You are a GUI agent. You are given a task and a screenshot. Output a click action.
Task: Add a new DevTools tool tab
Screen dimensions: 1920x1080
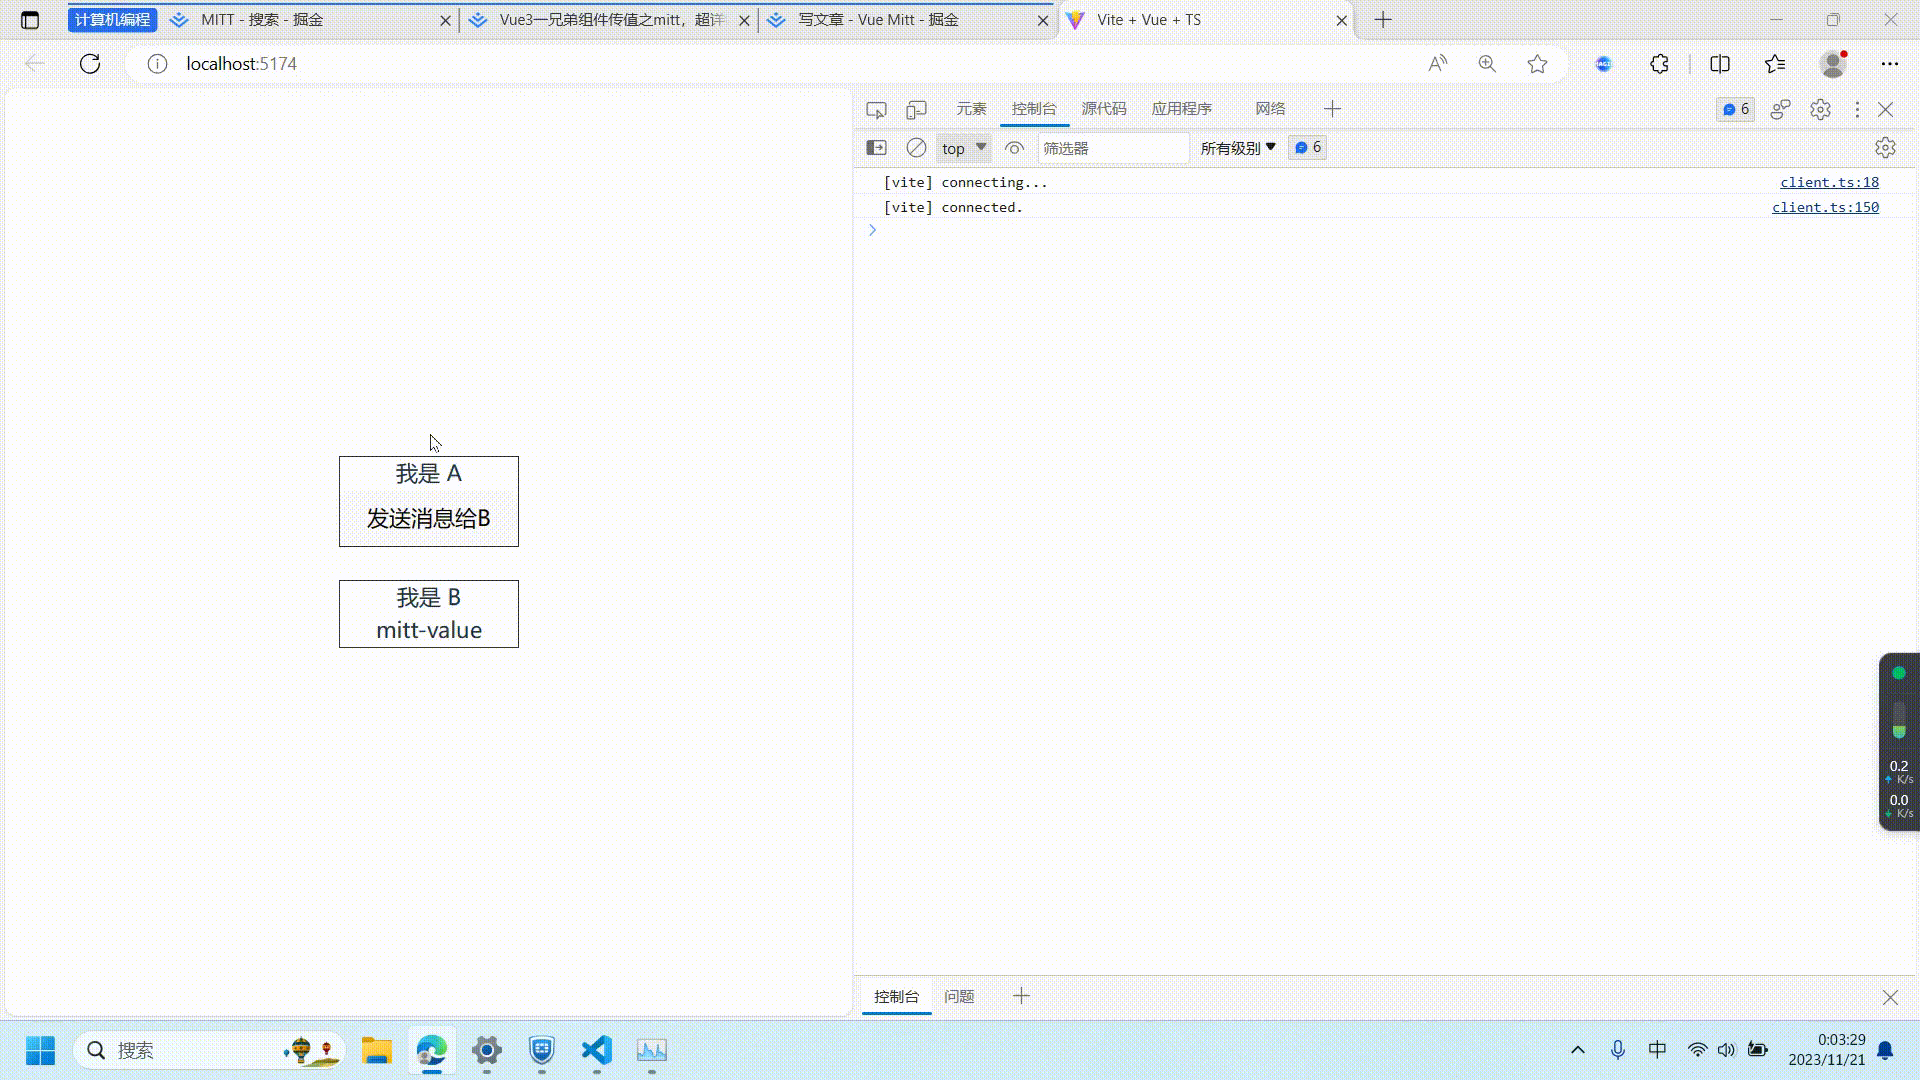pyautogui.click(x=1332, y=109)
